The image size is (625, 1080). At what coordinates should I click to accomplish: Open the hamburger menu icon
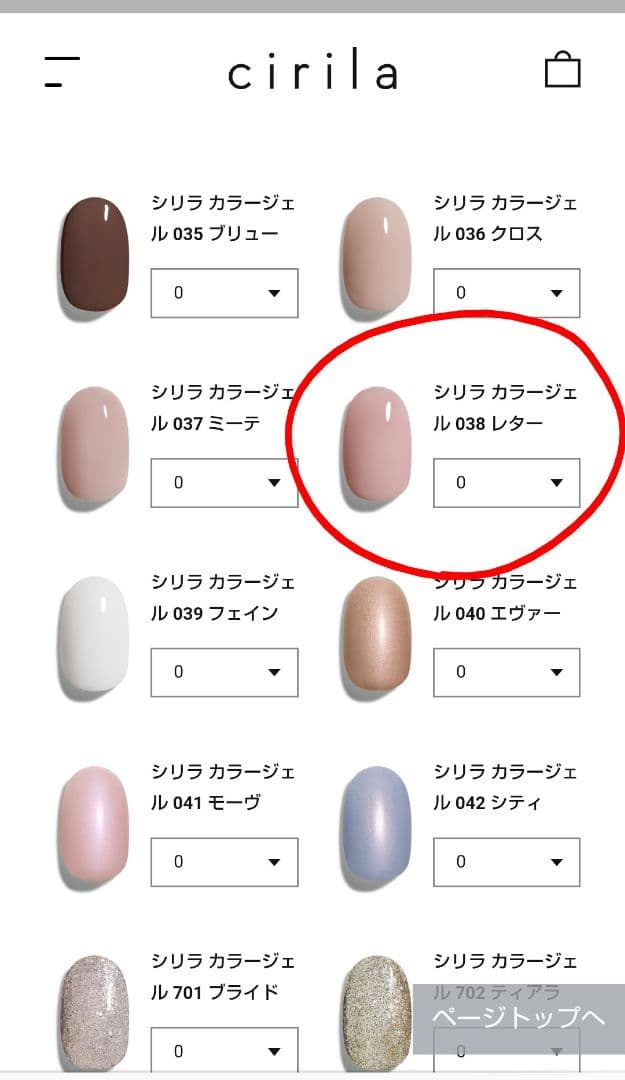[62, 72]
